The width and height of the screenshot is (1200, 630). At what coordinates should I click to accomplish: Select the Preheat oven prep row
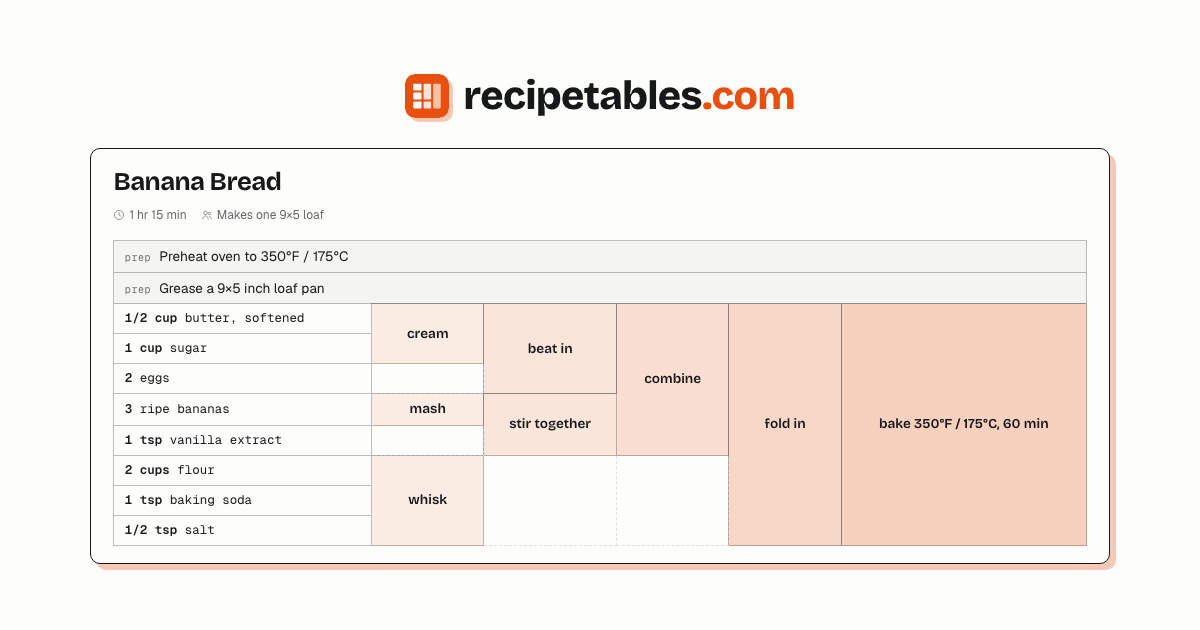600,257
